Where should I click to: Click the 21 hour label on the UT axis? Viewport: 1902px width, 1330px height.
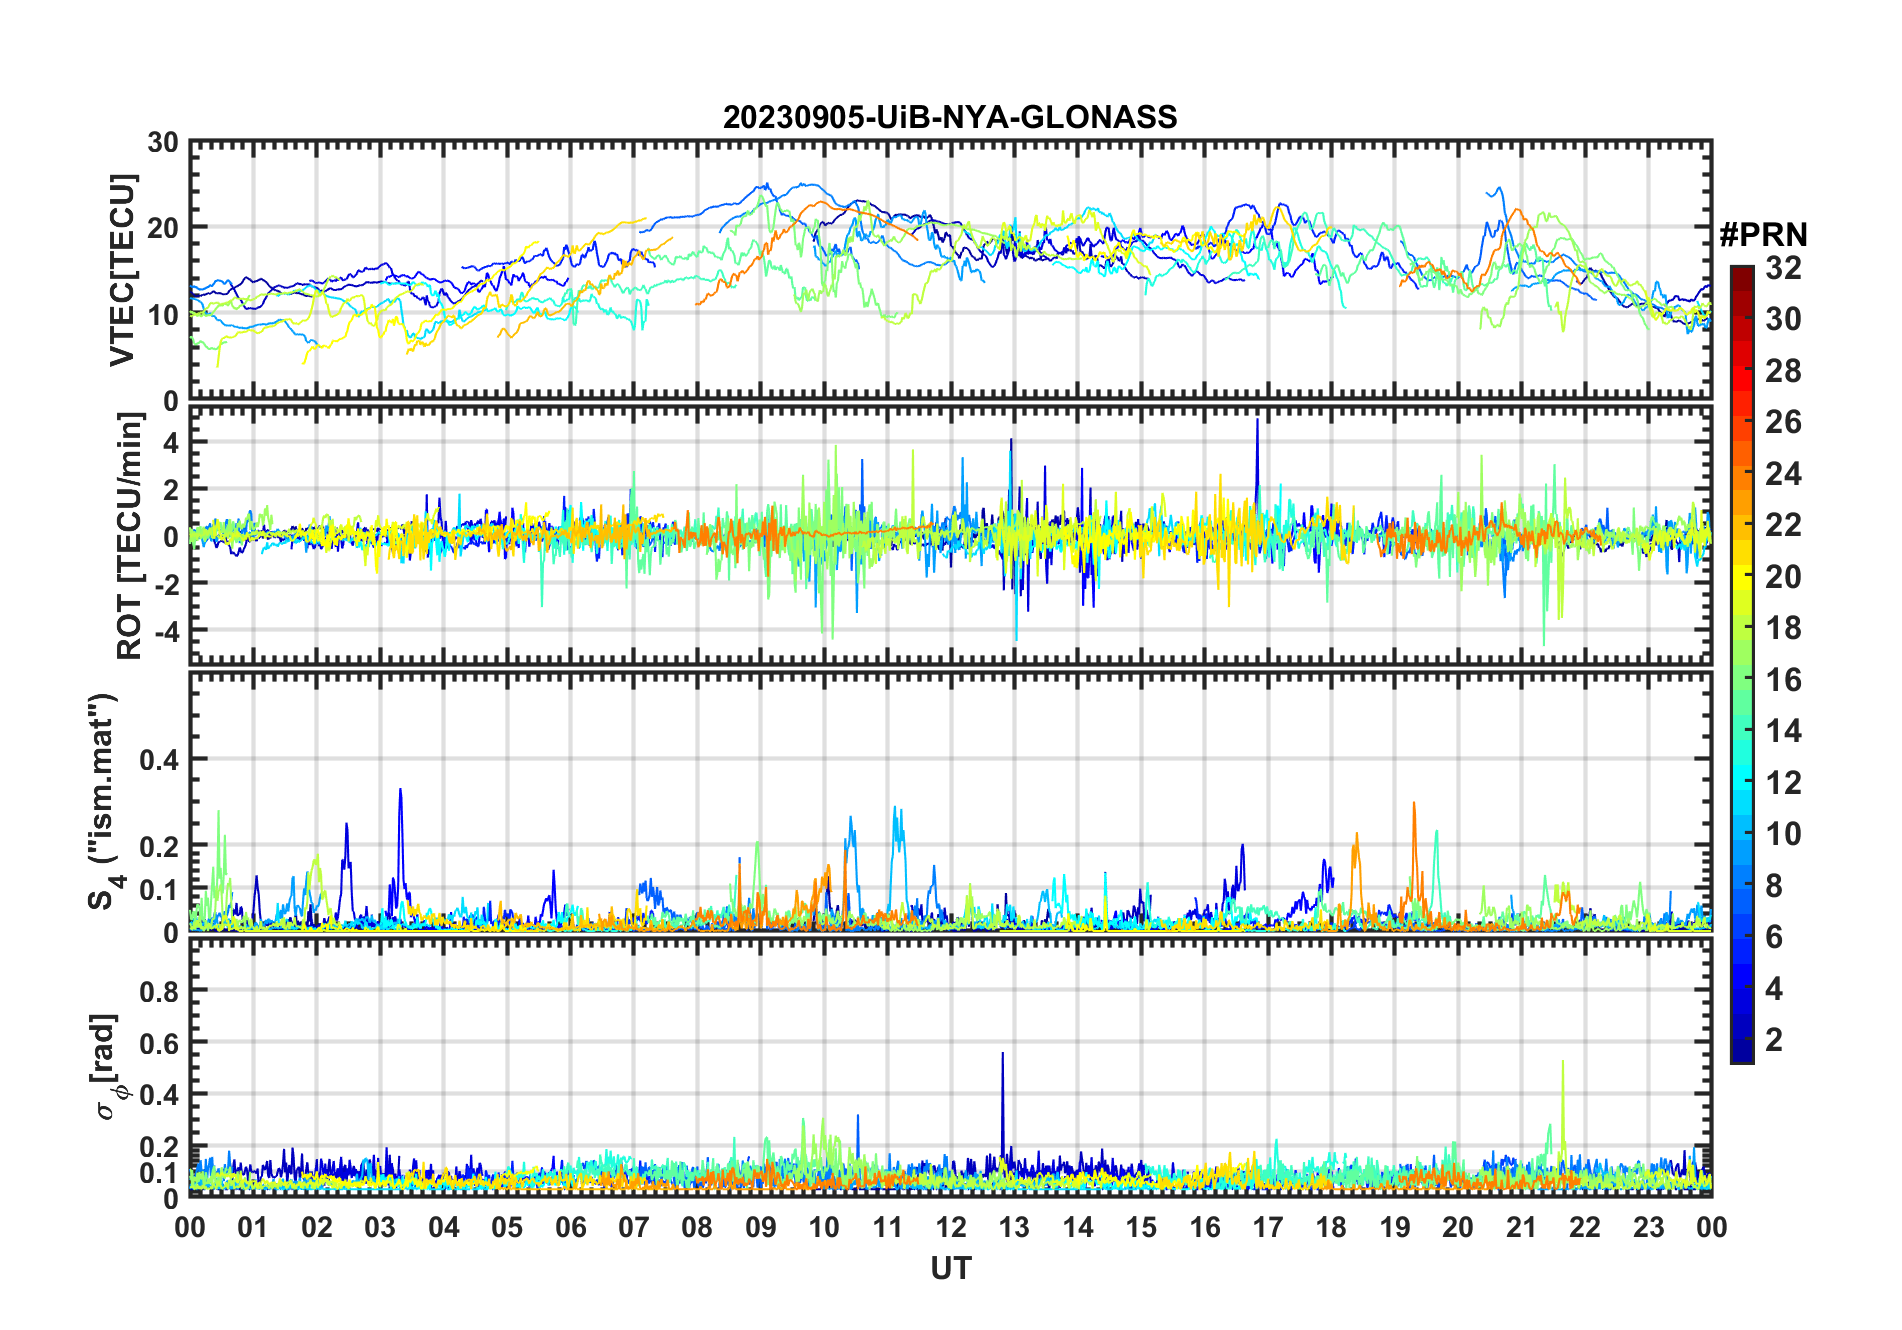tap(1521, 1228)
